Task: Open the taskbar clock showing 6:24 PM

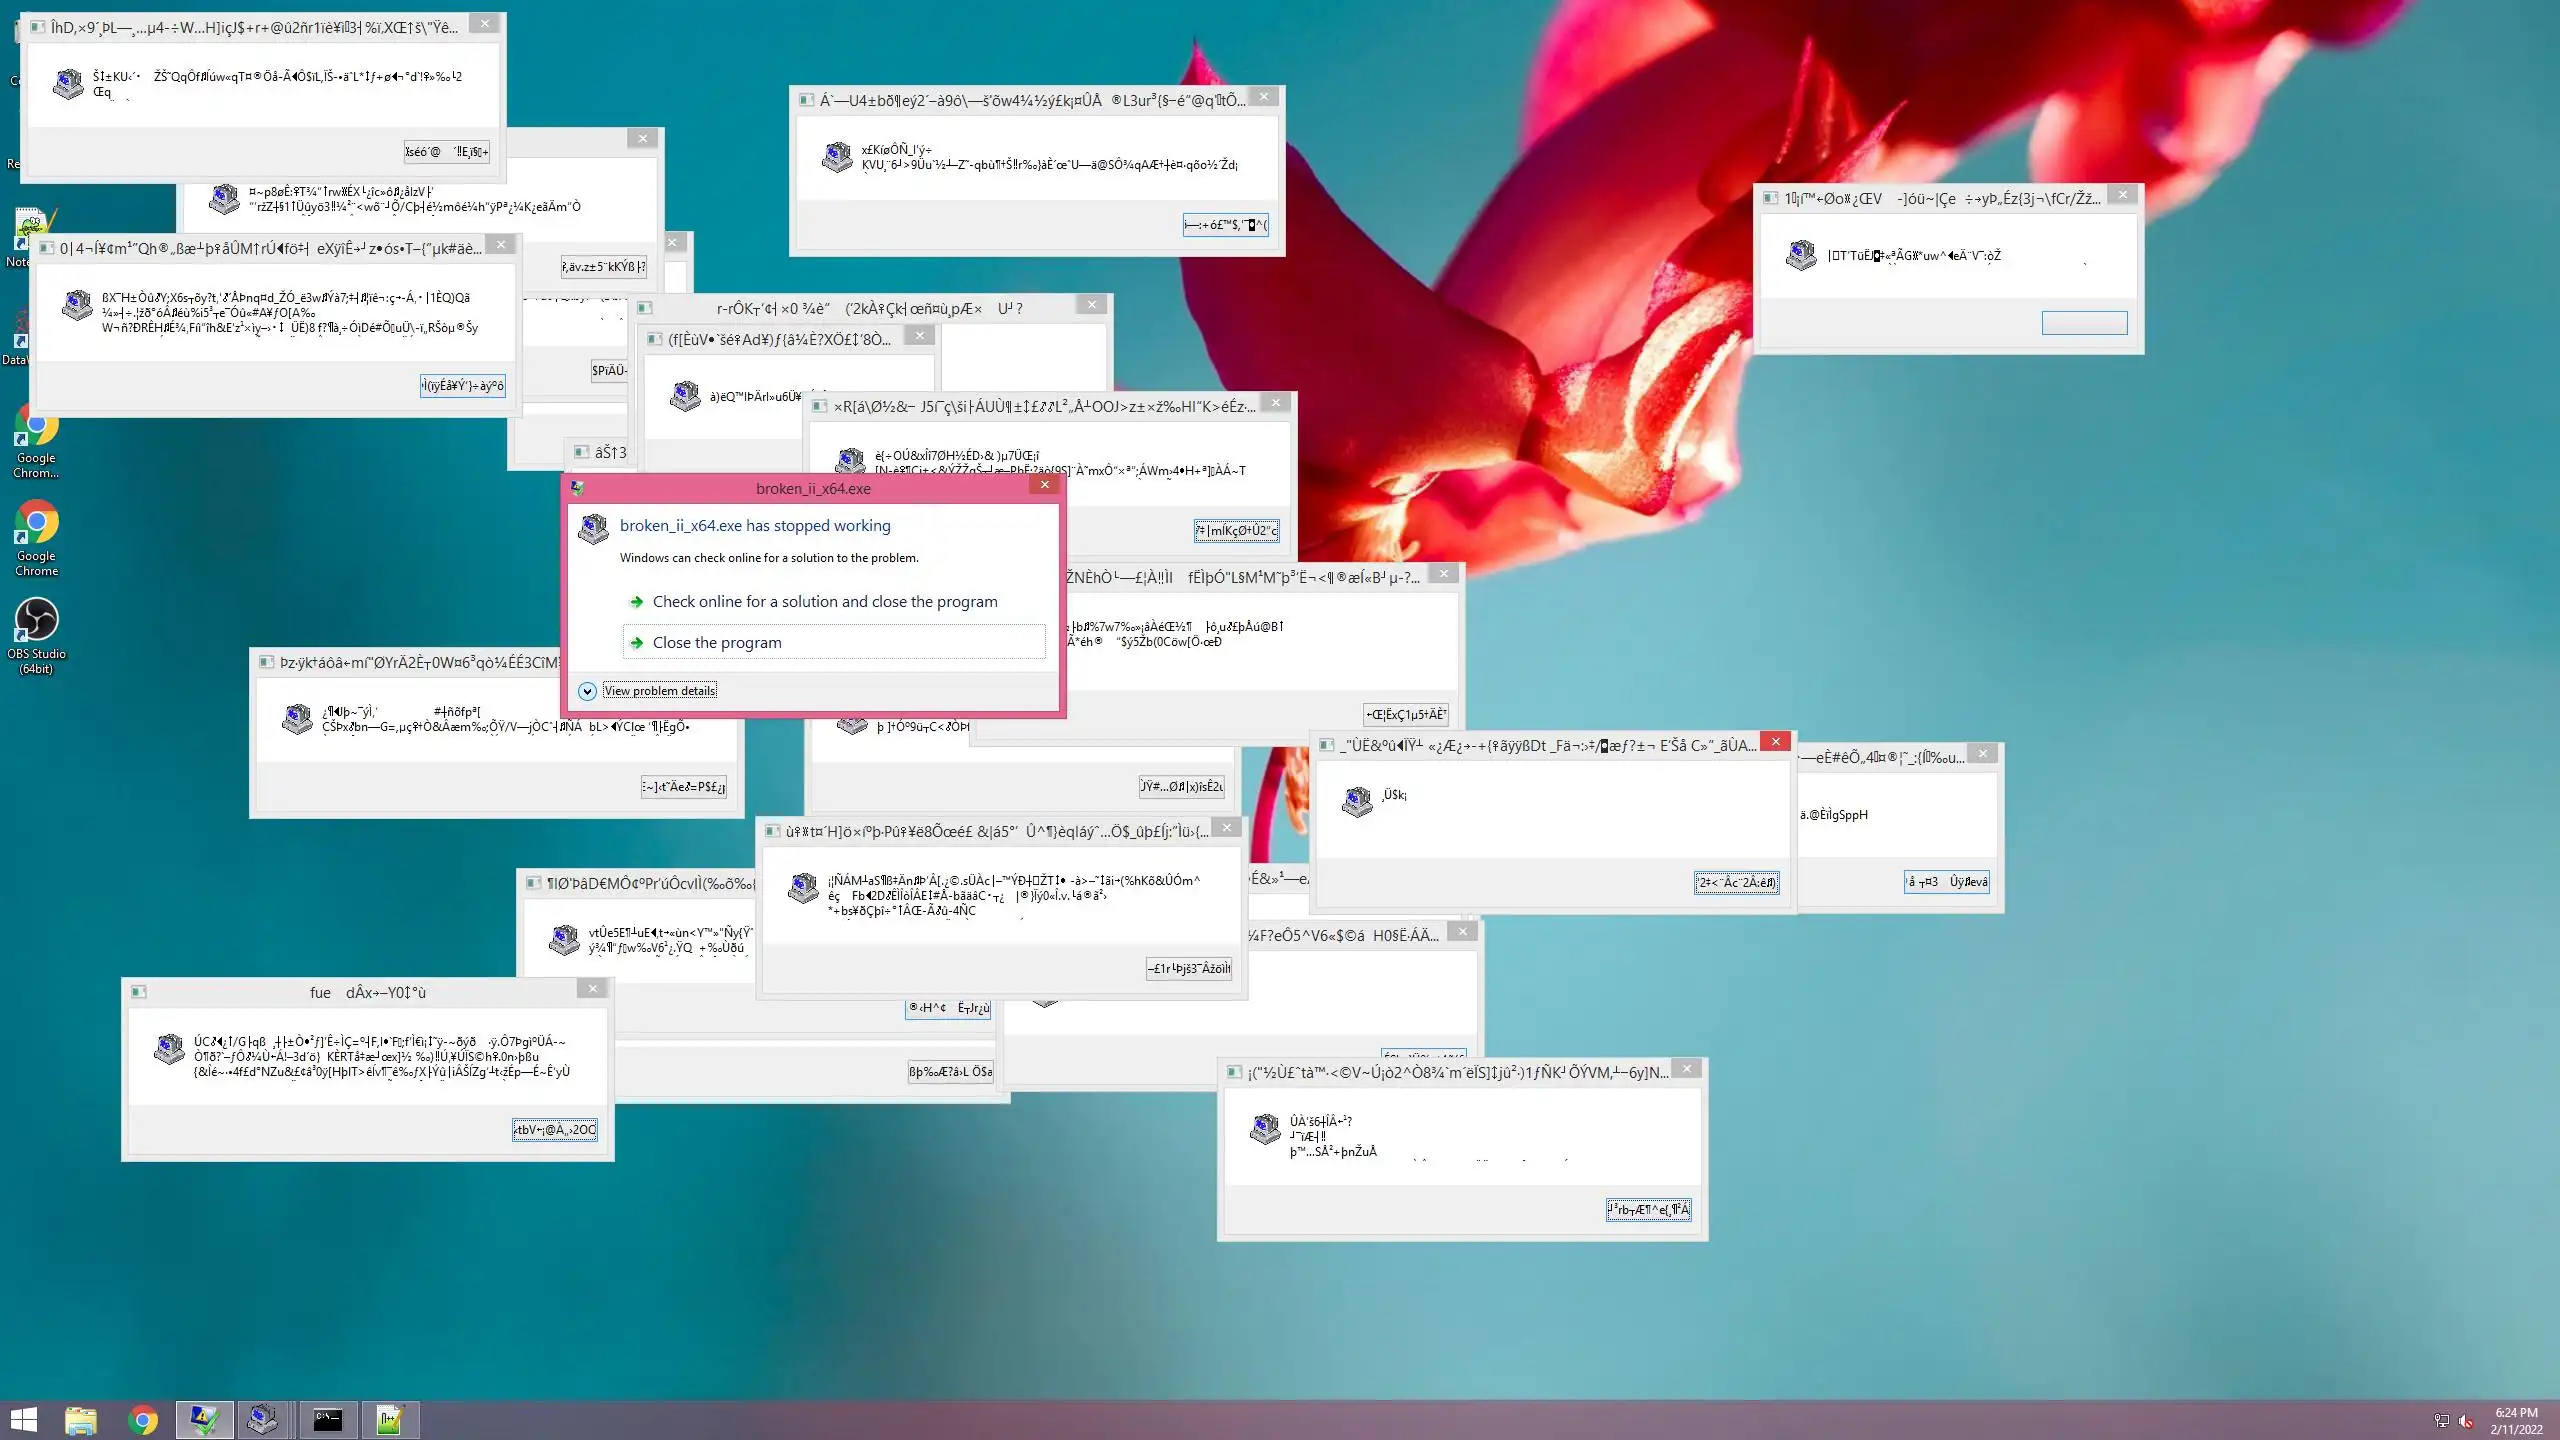Action: [x=2516, y=1420]
